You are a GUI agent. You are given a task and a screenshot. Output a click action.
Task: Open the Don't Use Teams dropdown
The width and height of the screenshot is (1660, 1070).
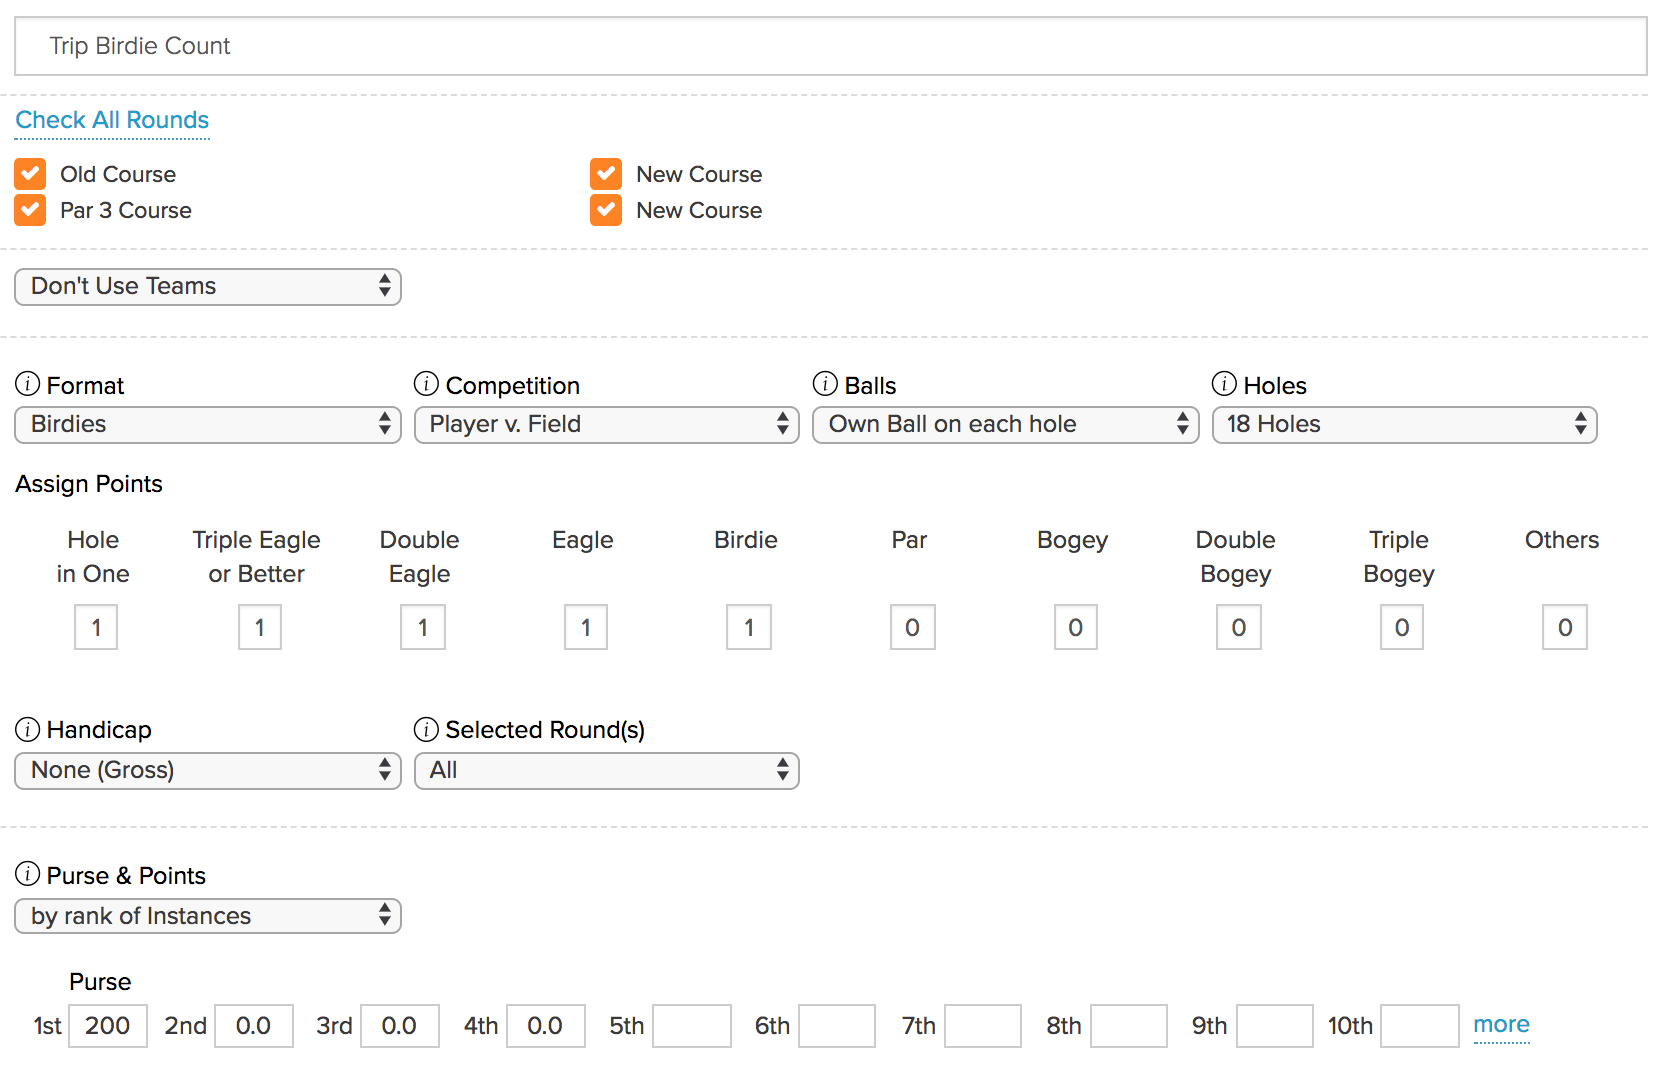pyautogui.click(x=208, y=287)
